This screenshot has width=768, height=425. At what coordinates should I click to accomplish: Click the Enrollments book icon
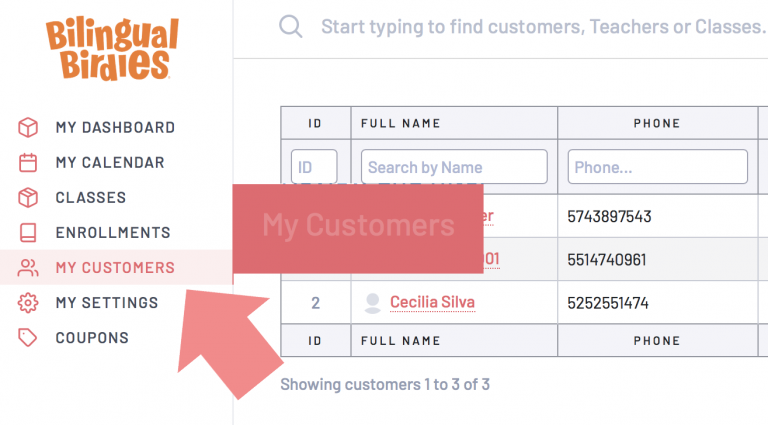coord(28,233)
